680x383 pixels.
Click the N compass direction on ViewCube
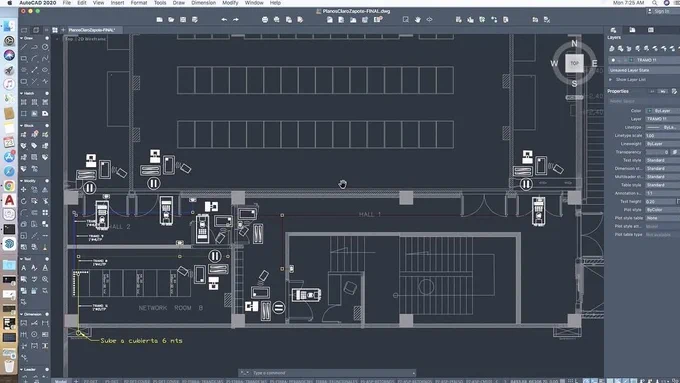coord(574,43)
